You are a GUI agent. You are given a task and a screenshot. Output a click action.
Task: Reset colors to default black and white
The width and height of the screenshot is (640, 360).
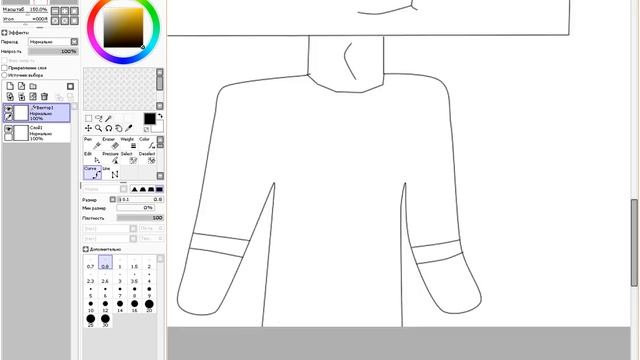(x=146, y=129)
